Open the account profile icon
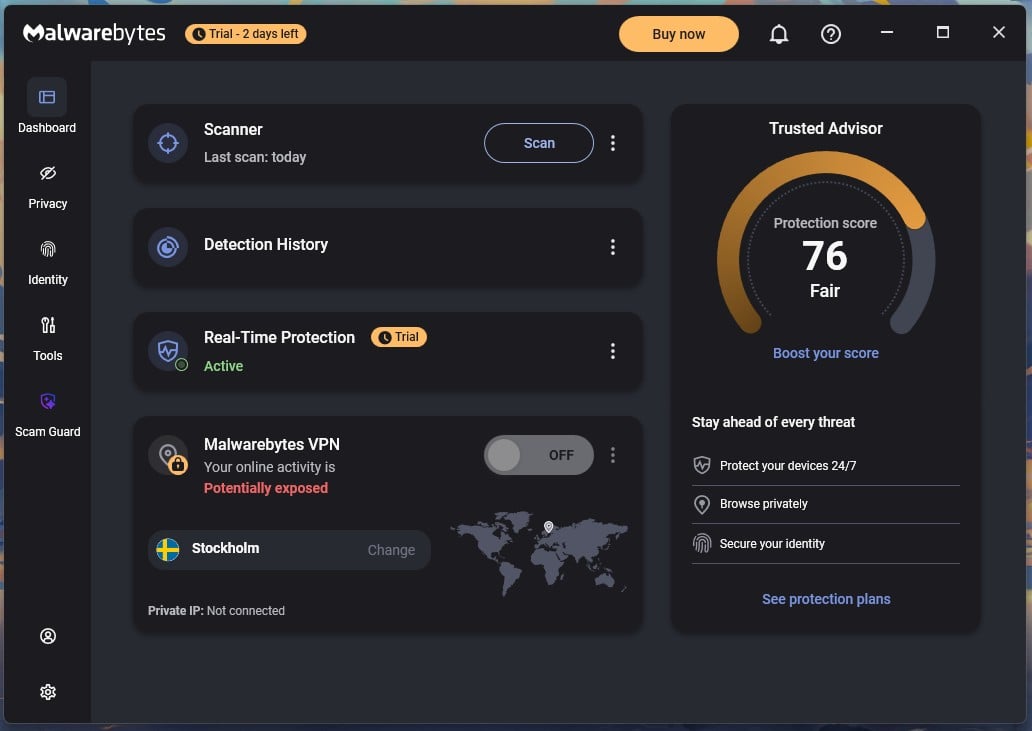The width and height of the screenshot is (1032, 731). click(47, 636)
